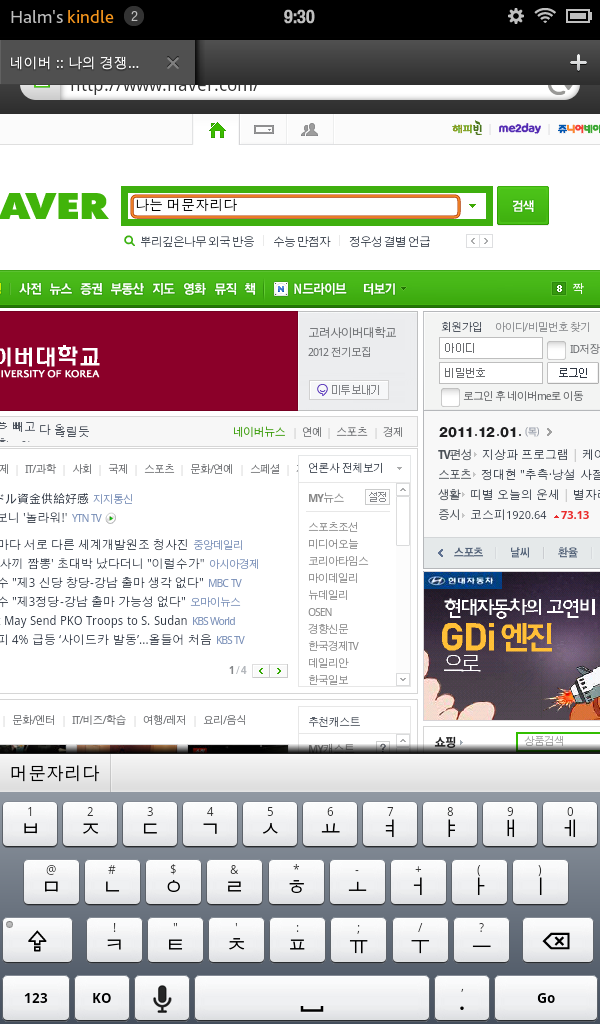Expand 더보기 menu dropdown
This screenshot has height=1024, width=600.
pos(385,289)
